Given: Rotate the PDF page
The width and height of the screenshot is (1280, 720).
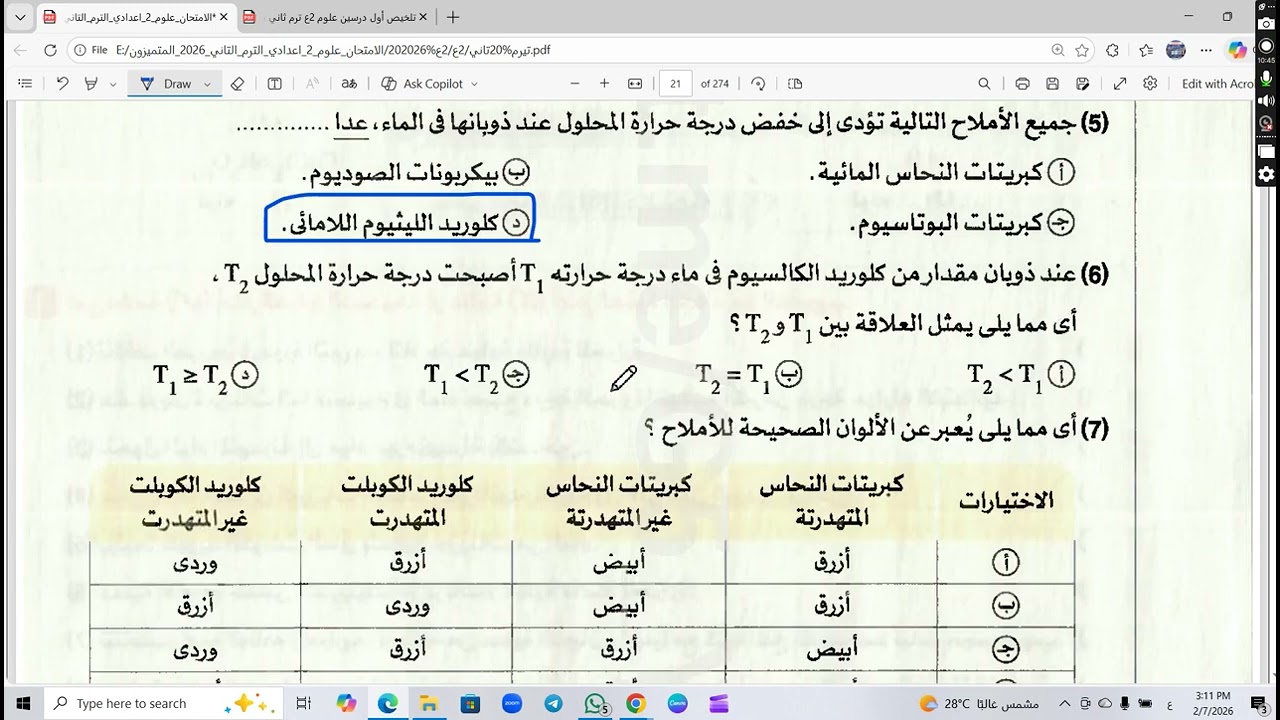Looking at the screenshot, I should pyautogui.click(x=758, y=84).
